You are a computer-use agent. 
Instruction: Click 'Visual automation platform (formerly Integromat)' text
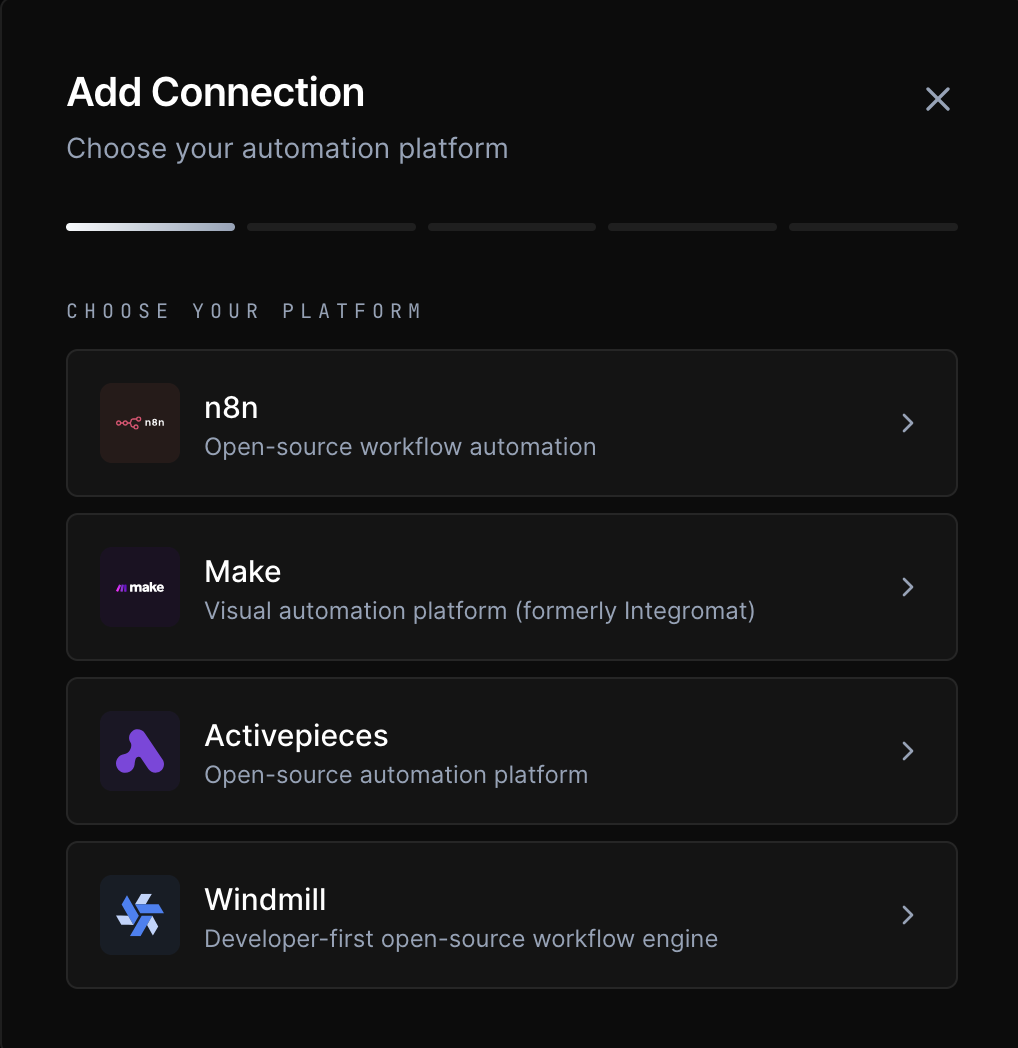point(479,610)
